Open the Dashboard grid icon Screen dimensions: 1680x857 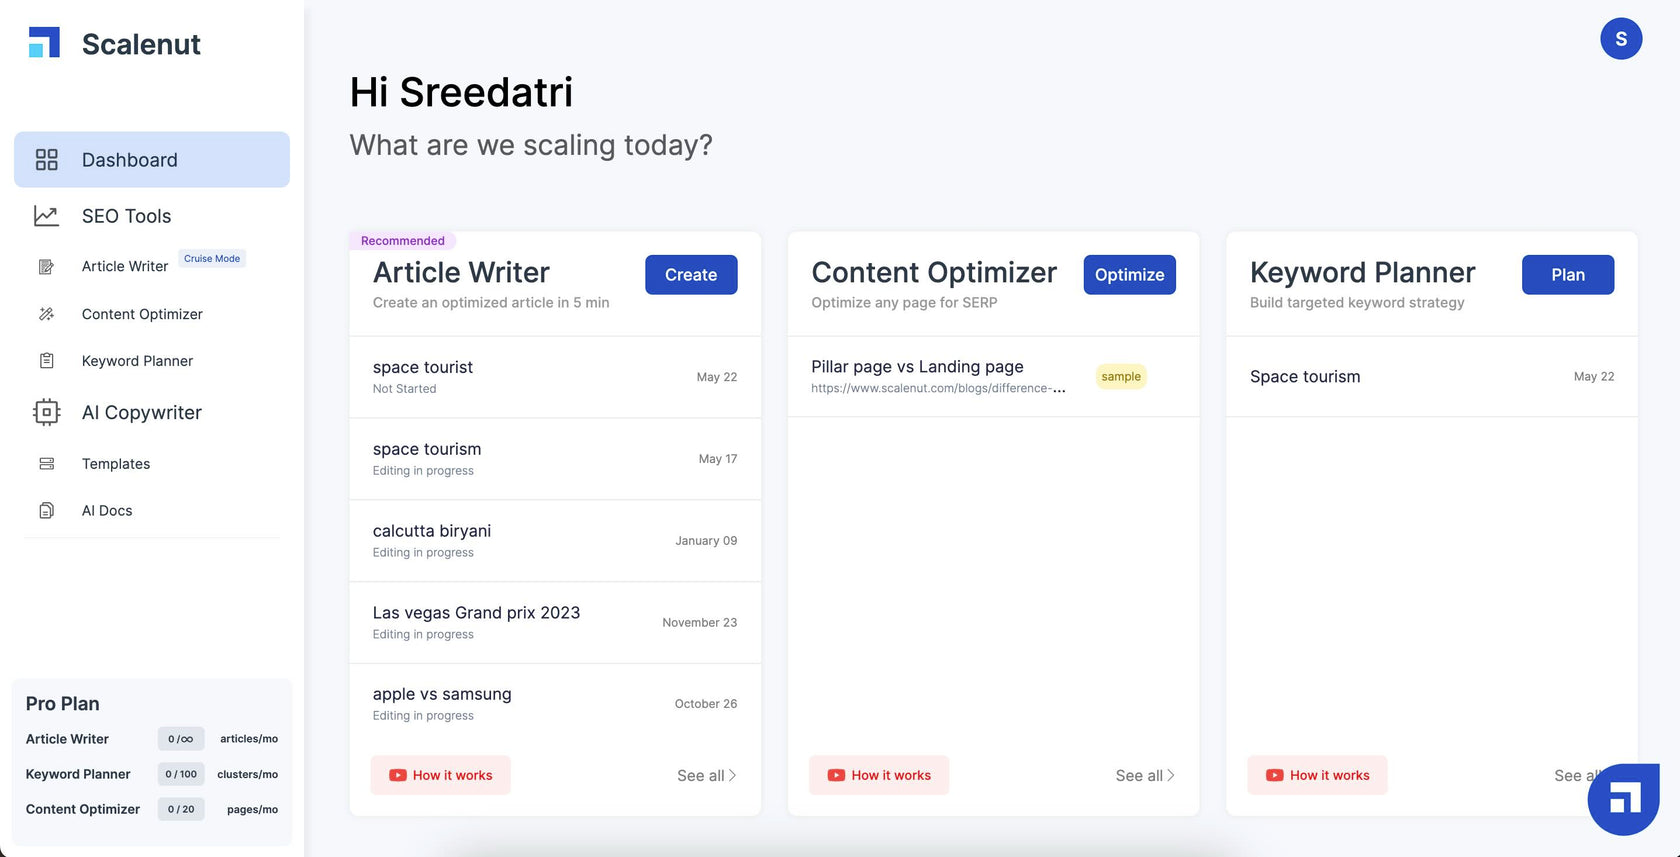47,160
